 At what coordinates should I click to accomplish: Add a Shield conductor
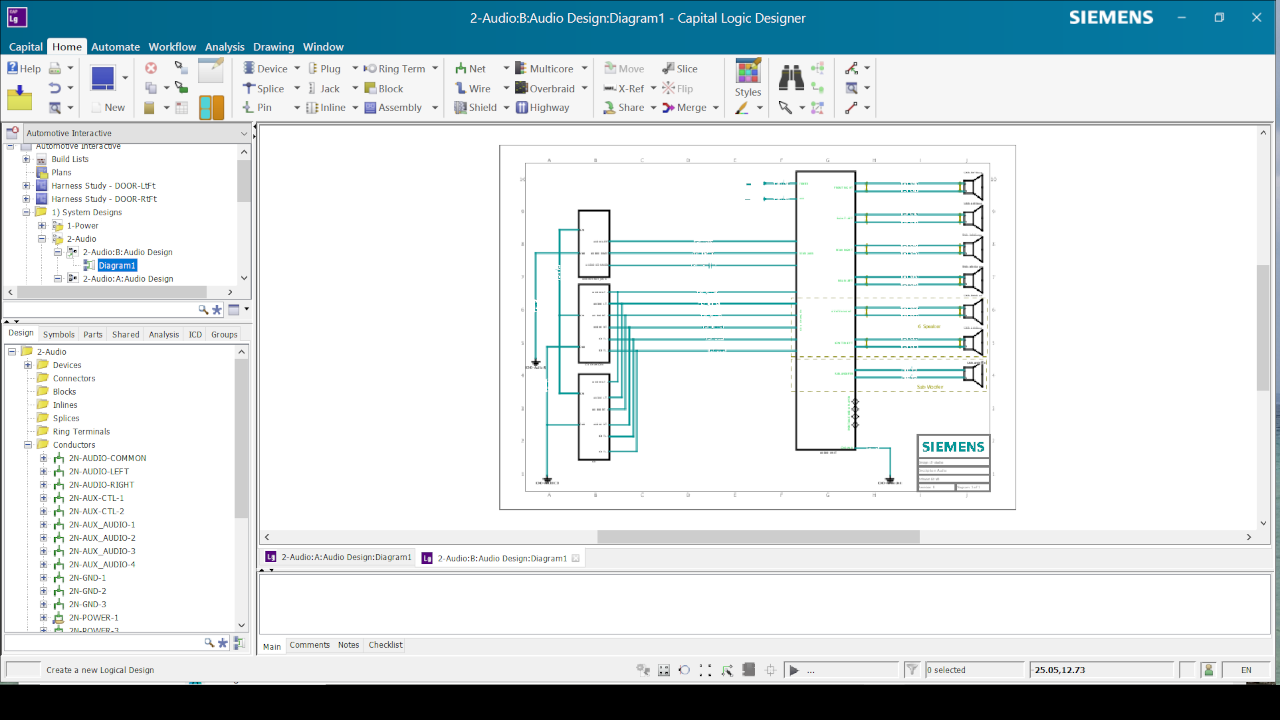[x=475, y=107]
